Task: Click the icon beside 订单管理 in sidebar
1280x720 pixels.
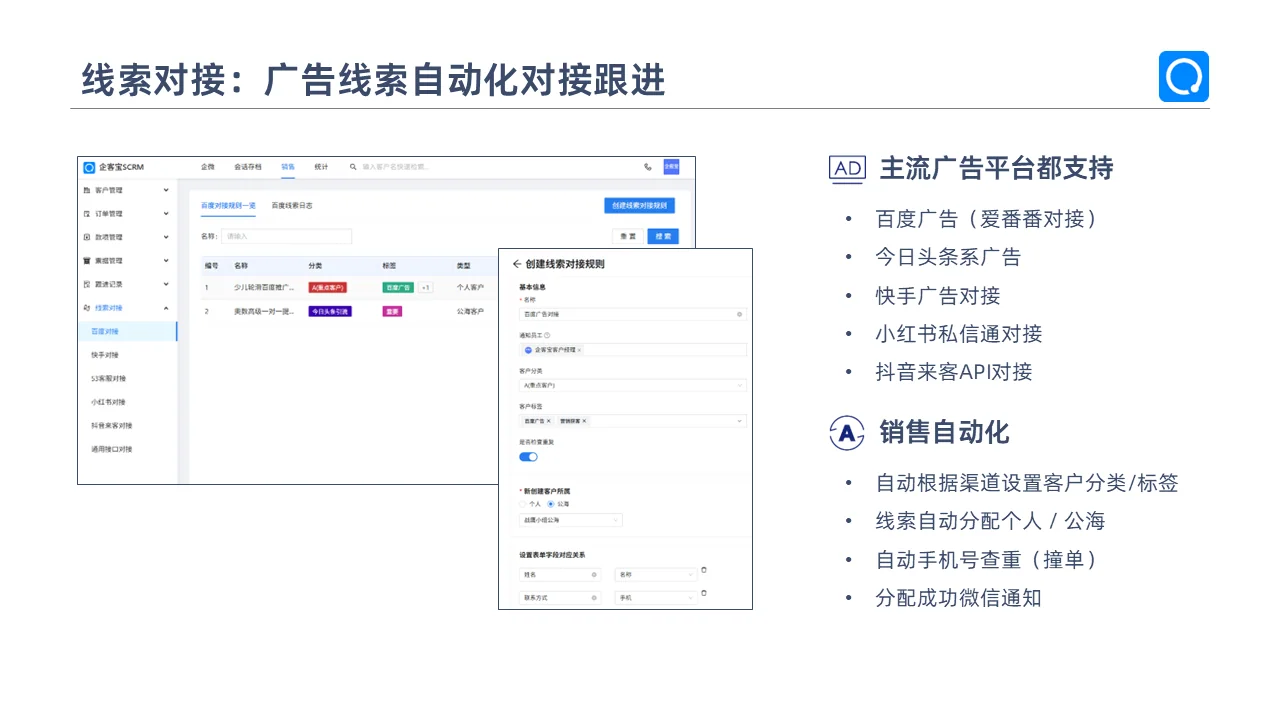Action: 87,214
